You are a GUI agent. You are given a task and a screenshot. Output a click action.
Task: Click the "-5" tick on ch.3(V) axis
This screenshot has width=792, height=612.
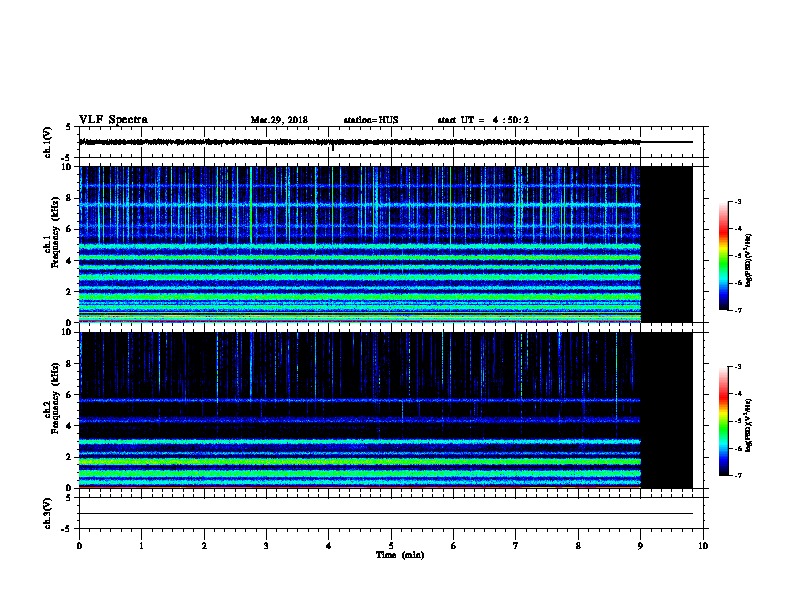[67, 529]
